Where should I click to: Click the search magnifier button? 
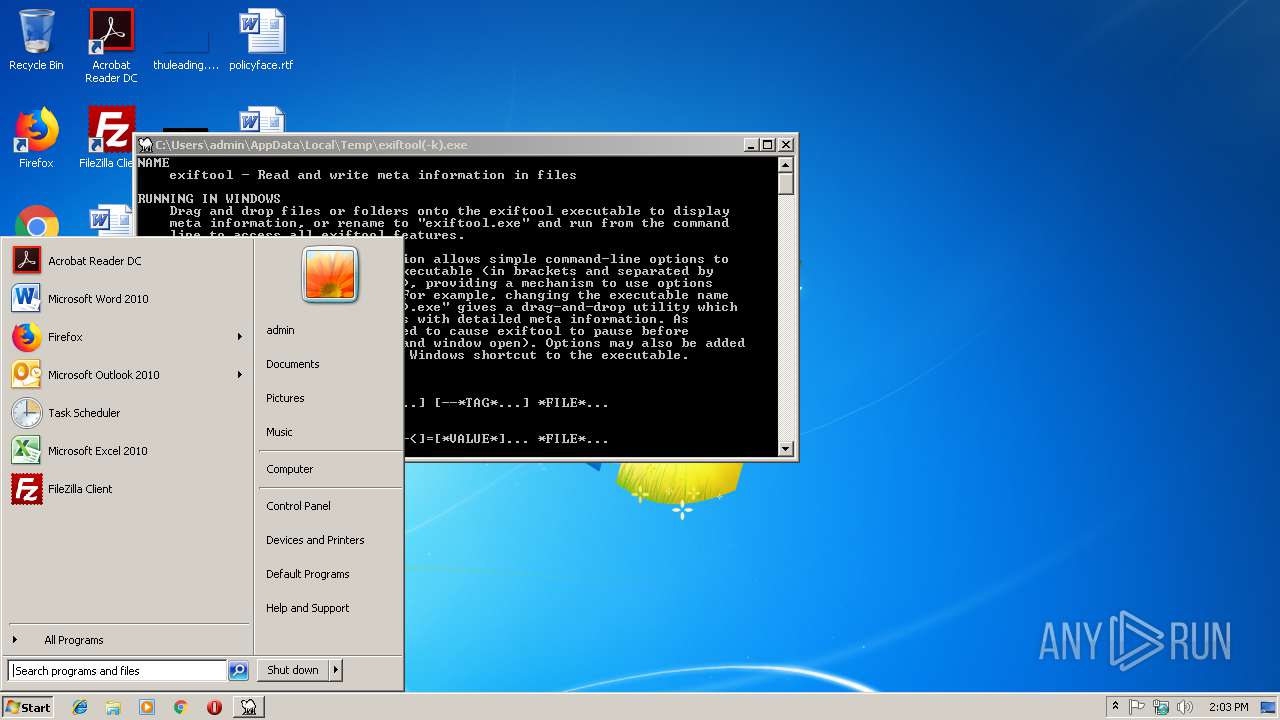click(238, 671)
